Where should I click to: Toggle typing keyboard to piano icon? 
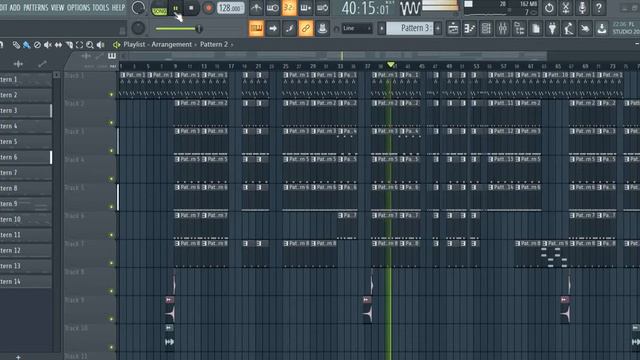[x=256, y=28]
